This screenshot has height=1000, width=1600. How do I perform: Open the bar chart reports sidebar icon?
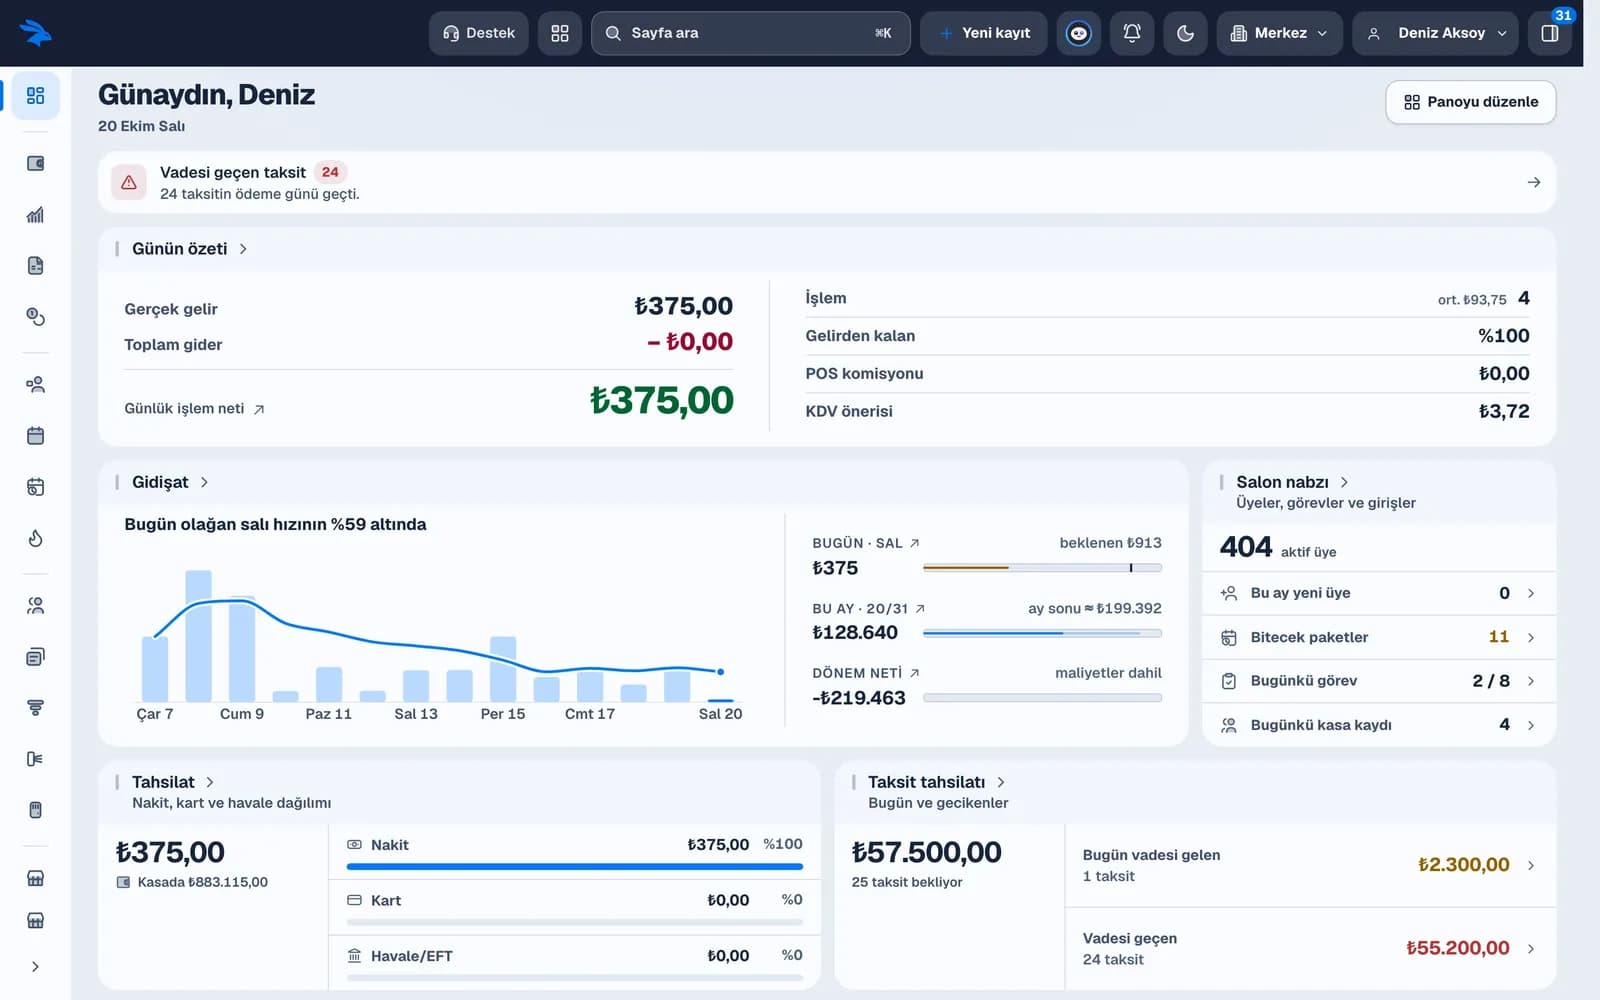35,215
